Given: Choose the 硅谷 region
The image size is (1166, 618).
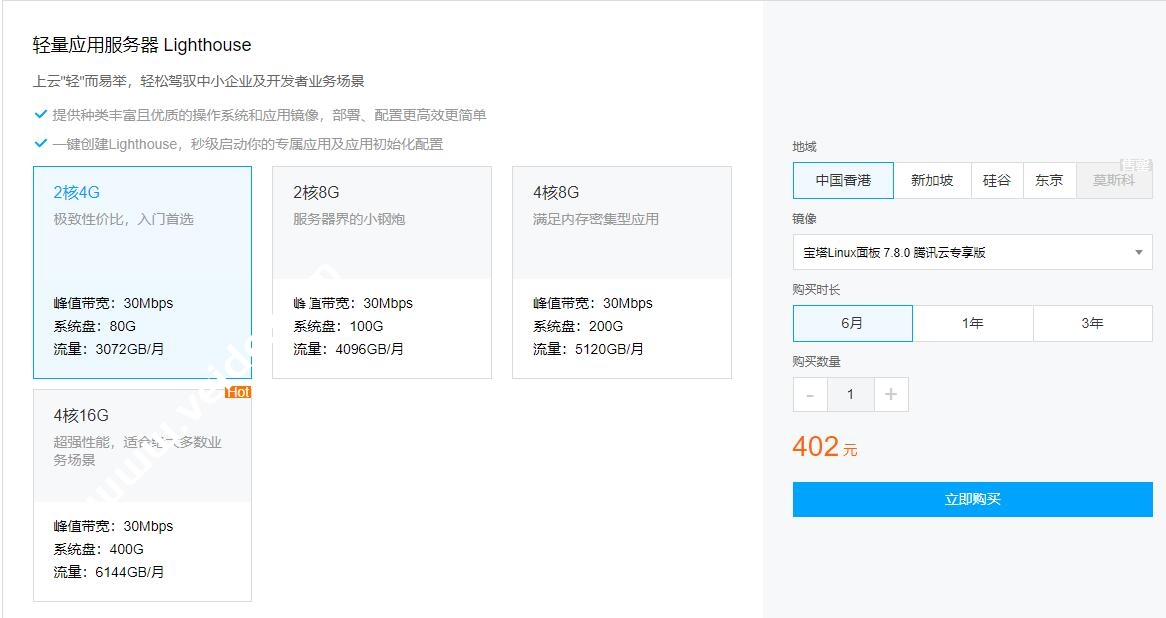Looking at the screenshot, I should [x=997, y=181].
